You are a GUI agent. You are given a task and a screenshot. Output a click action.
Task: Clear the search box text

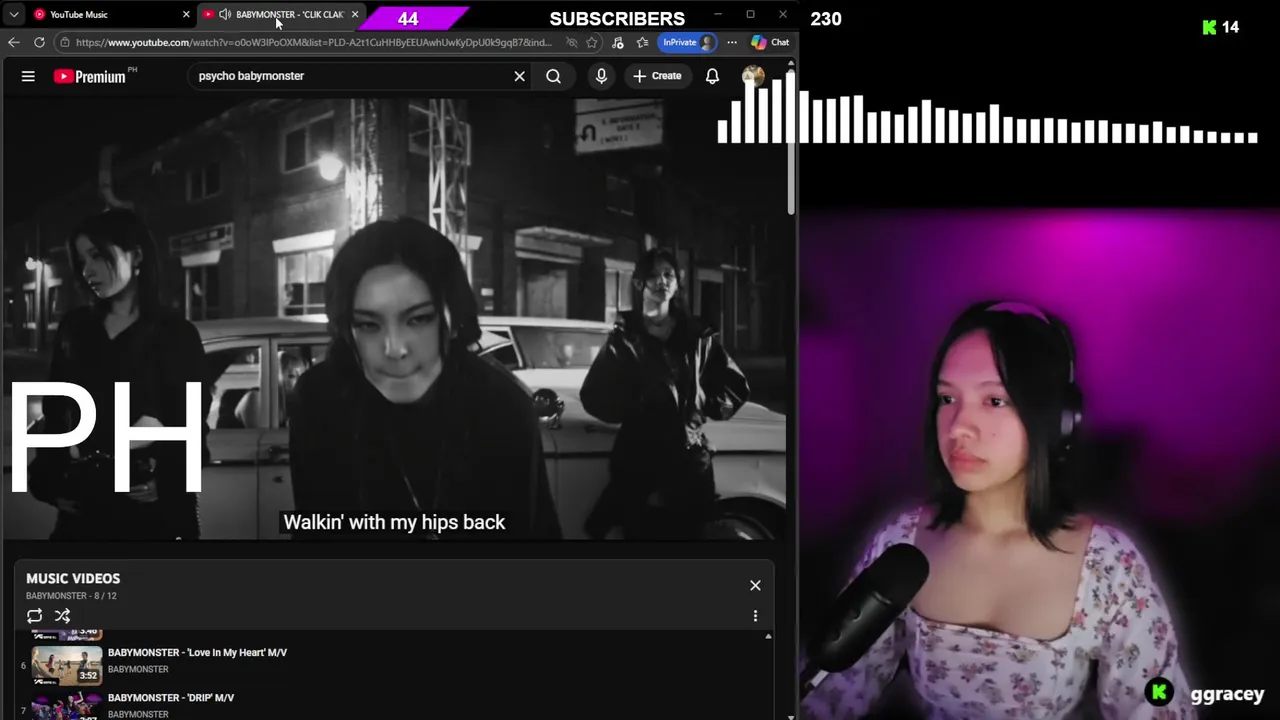coord(519,76)
